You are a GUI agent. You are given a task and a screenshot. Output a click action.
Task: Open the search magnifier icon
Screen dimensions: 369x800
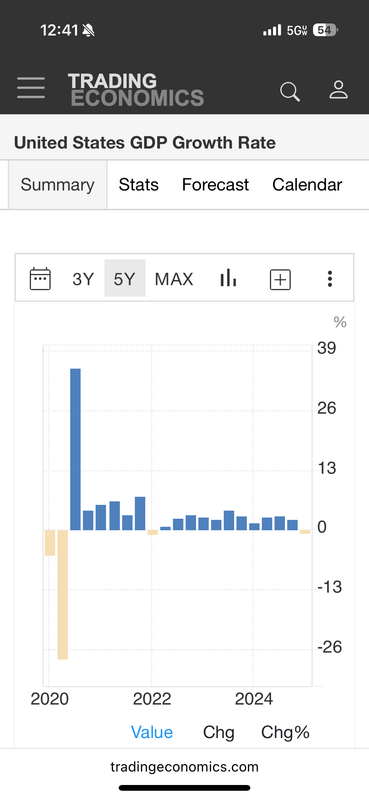coord(290,91)
